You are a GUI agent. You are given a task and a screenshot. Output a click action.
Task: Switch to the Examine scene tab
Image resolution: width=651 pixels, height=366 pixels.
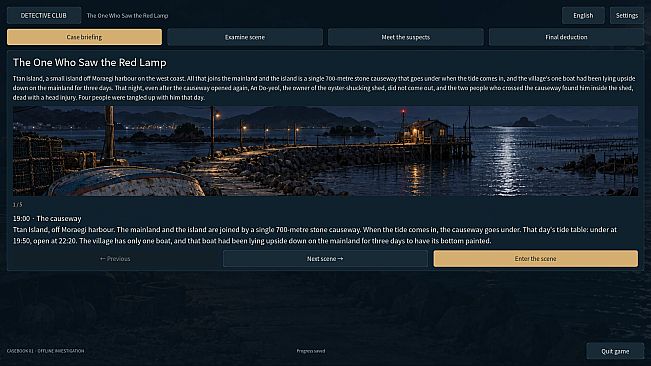(x=245, y=37)
